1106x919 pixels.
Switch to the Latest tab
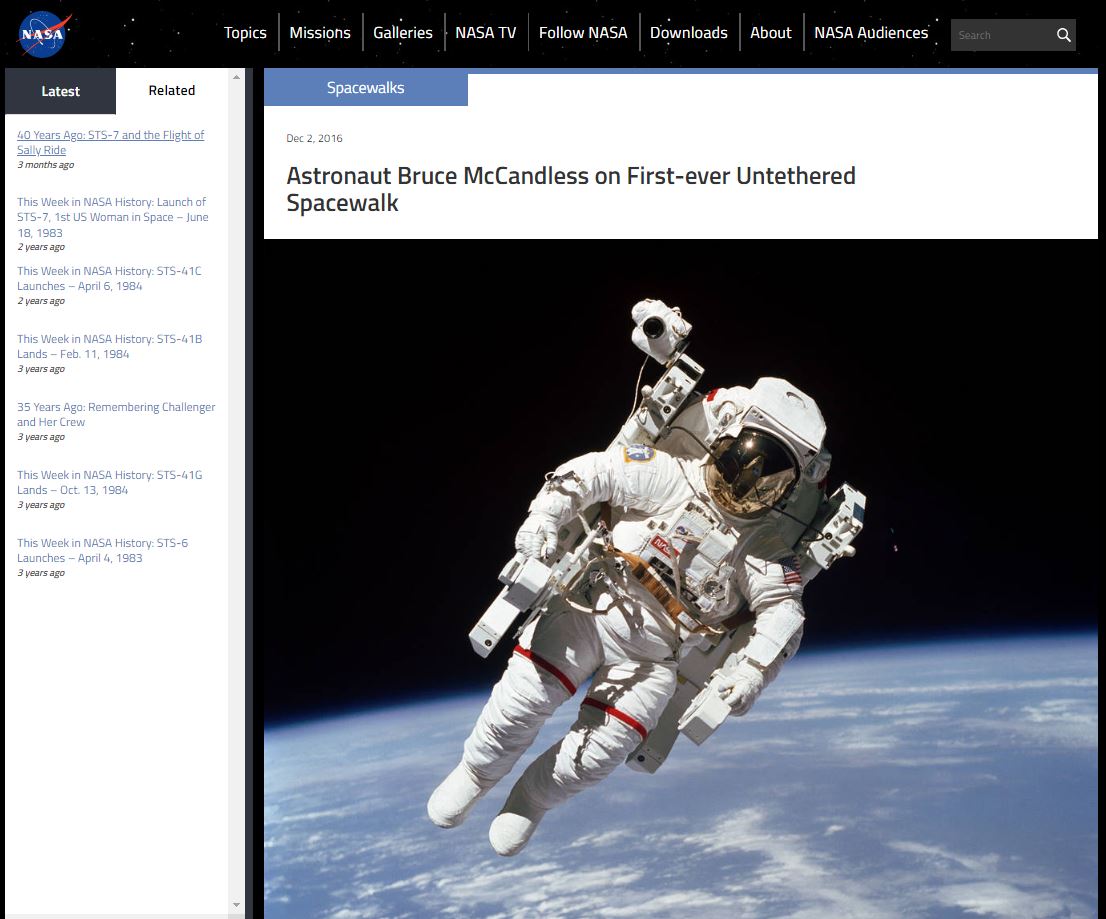click(60, 91)
